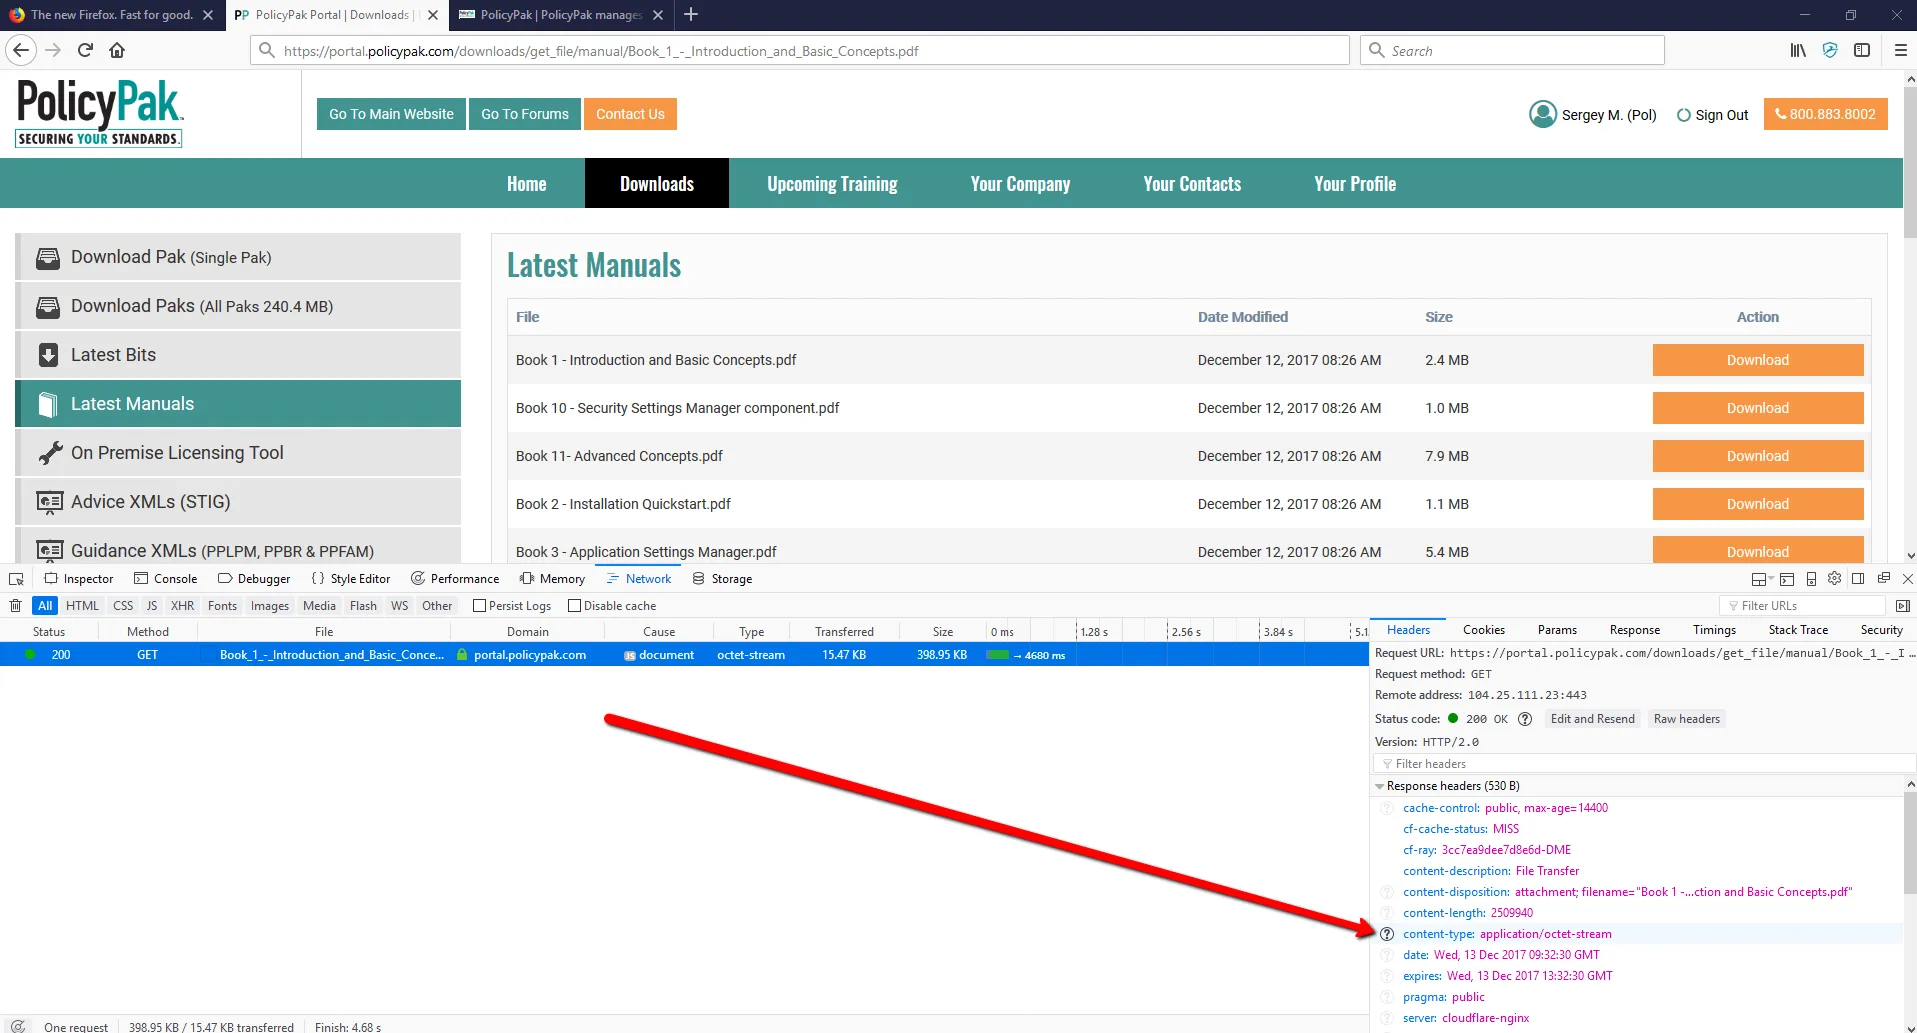The height and width of the screenshot is (1033, 1917).
Task: Reload the page with the refresh icon
Action: tap(85, 51)
